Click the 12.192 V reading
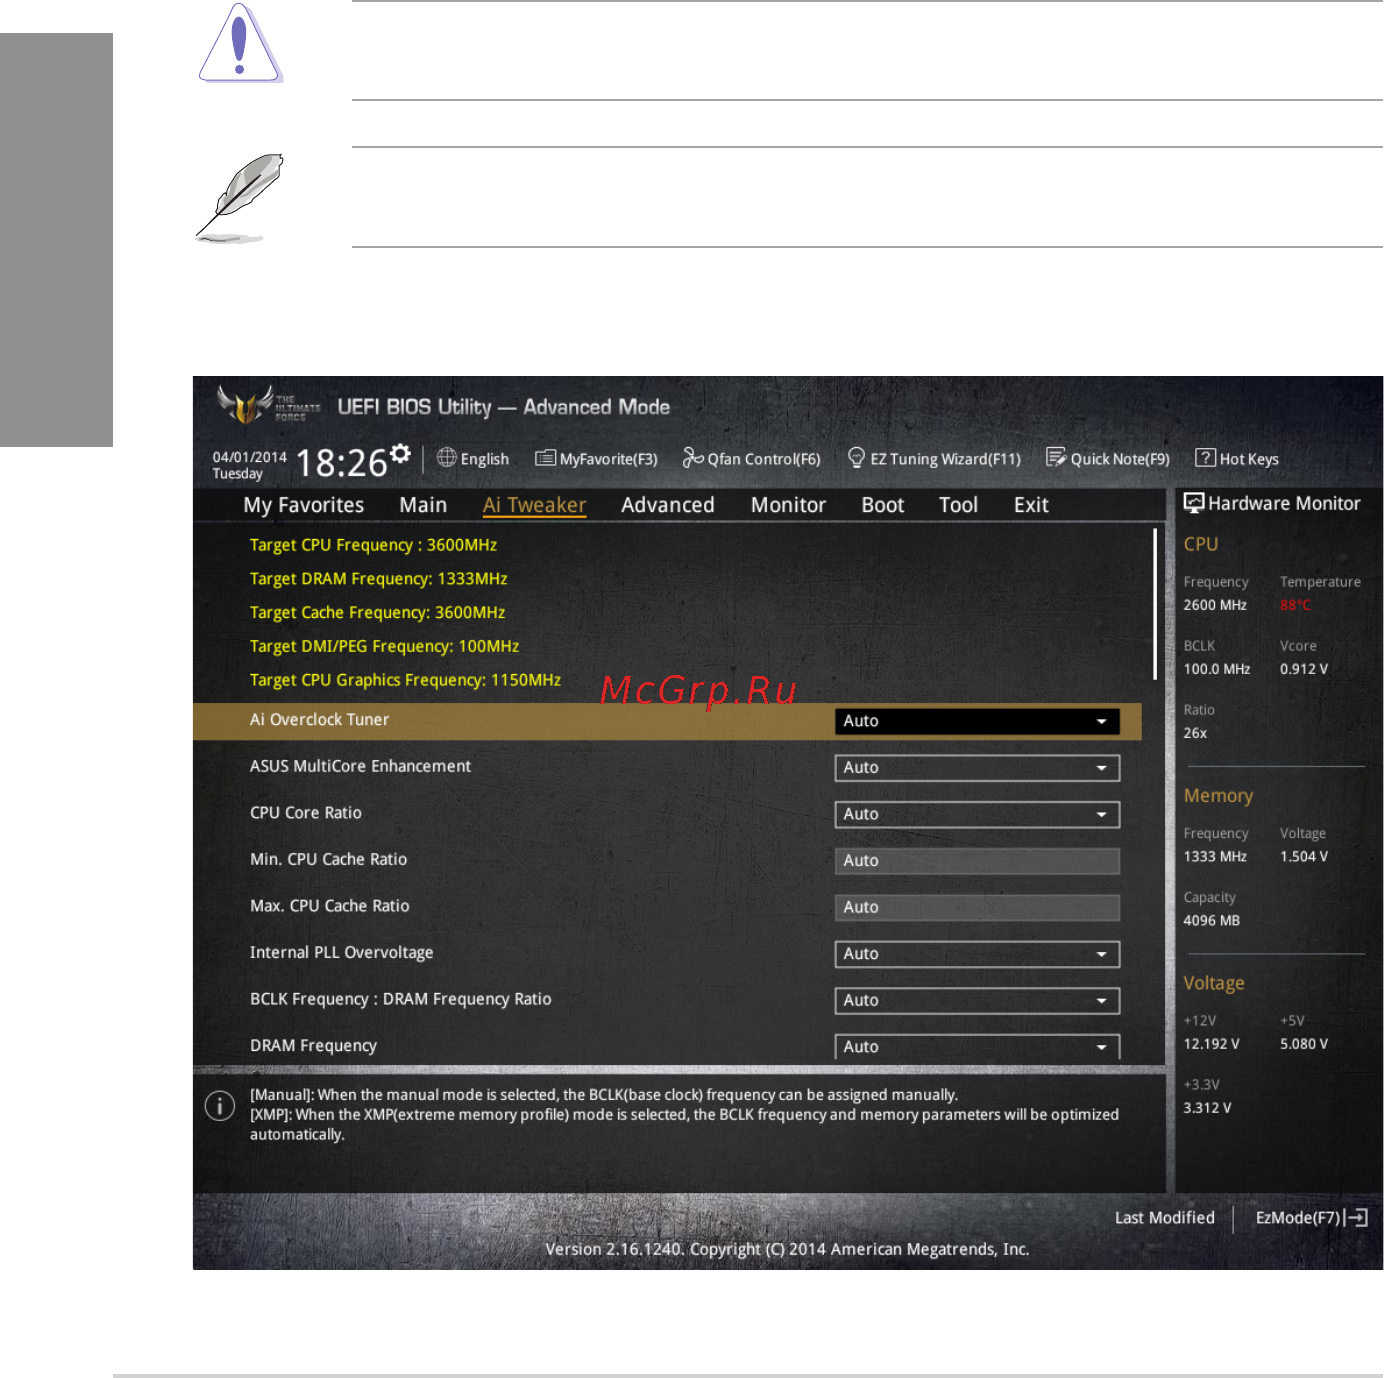Viewport: 1384px width, 1378px height. point(1211,1044)
